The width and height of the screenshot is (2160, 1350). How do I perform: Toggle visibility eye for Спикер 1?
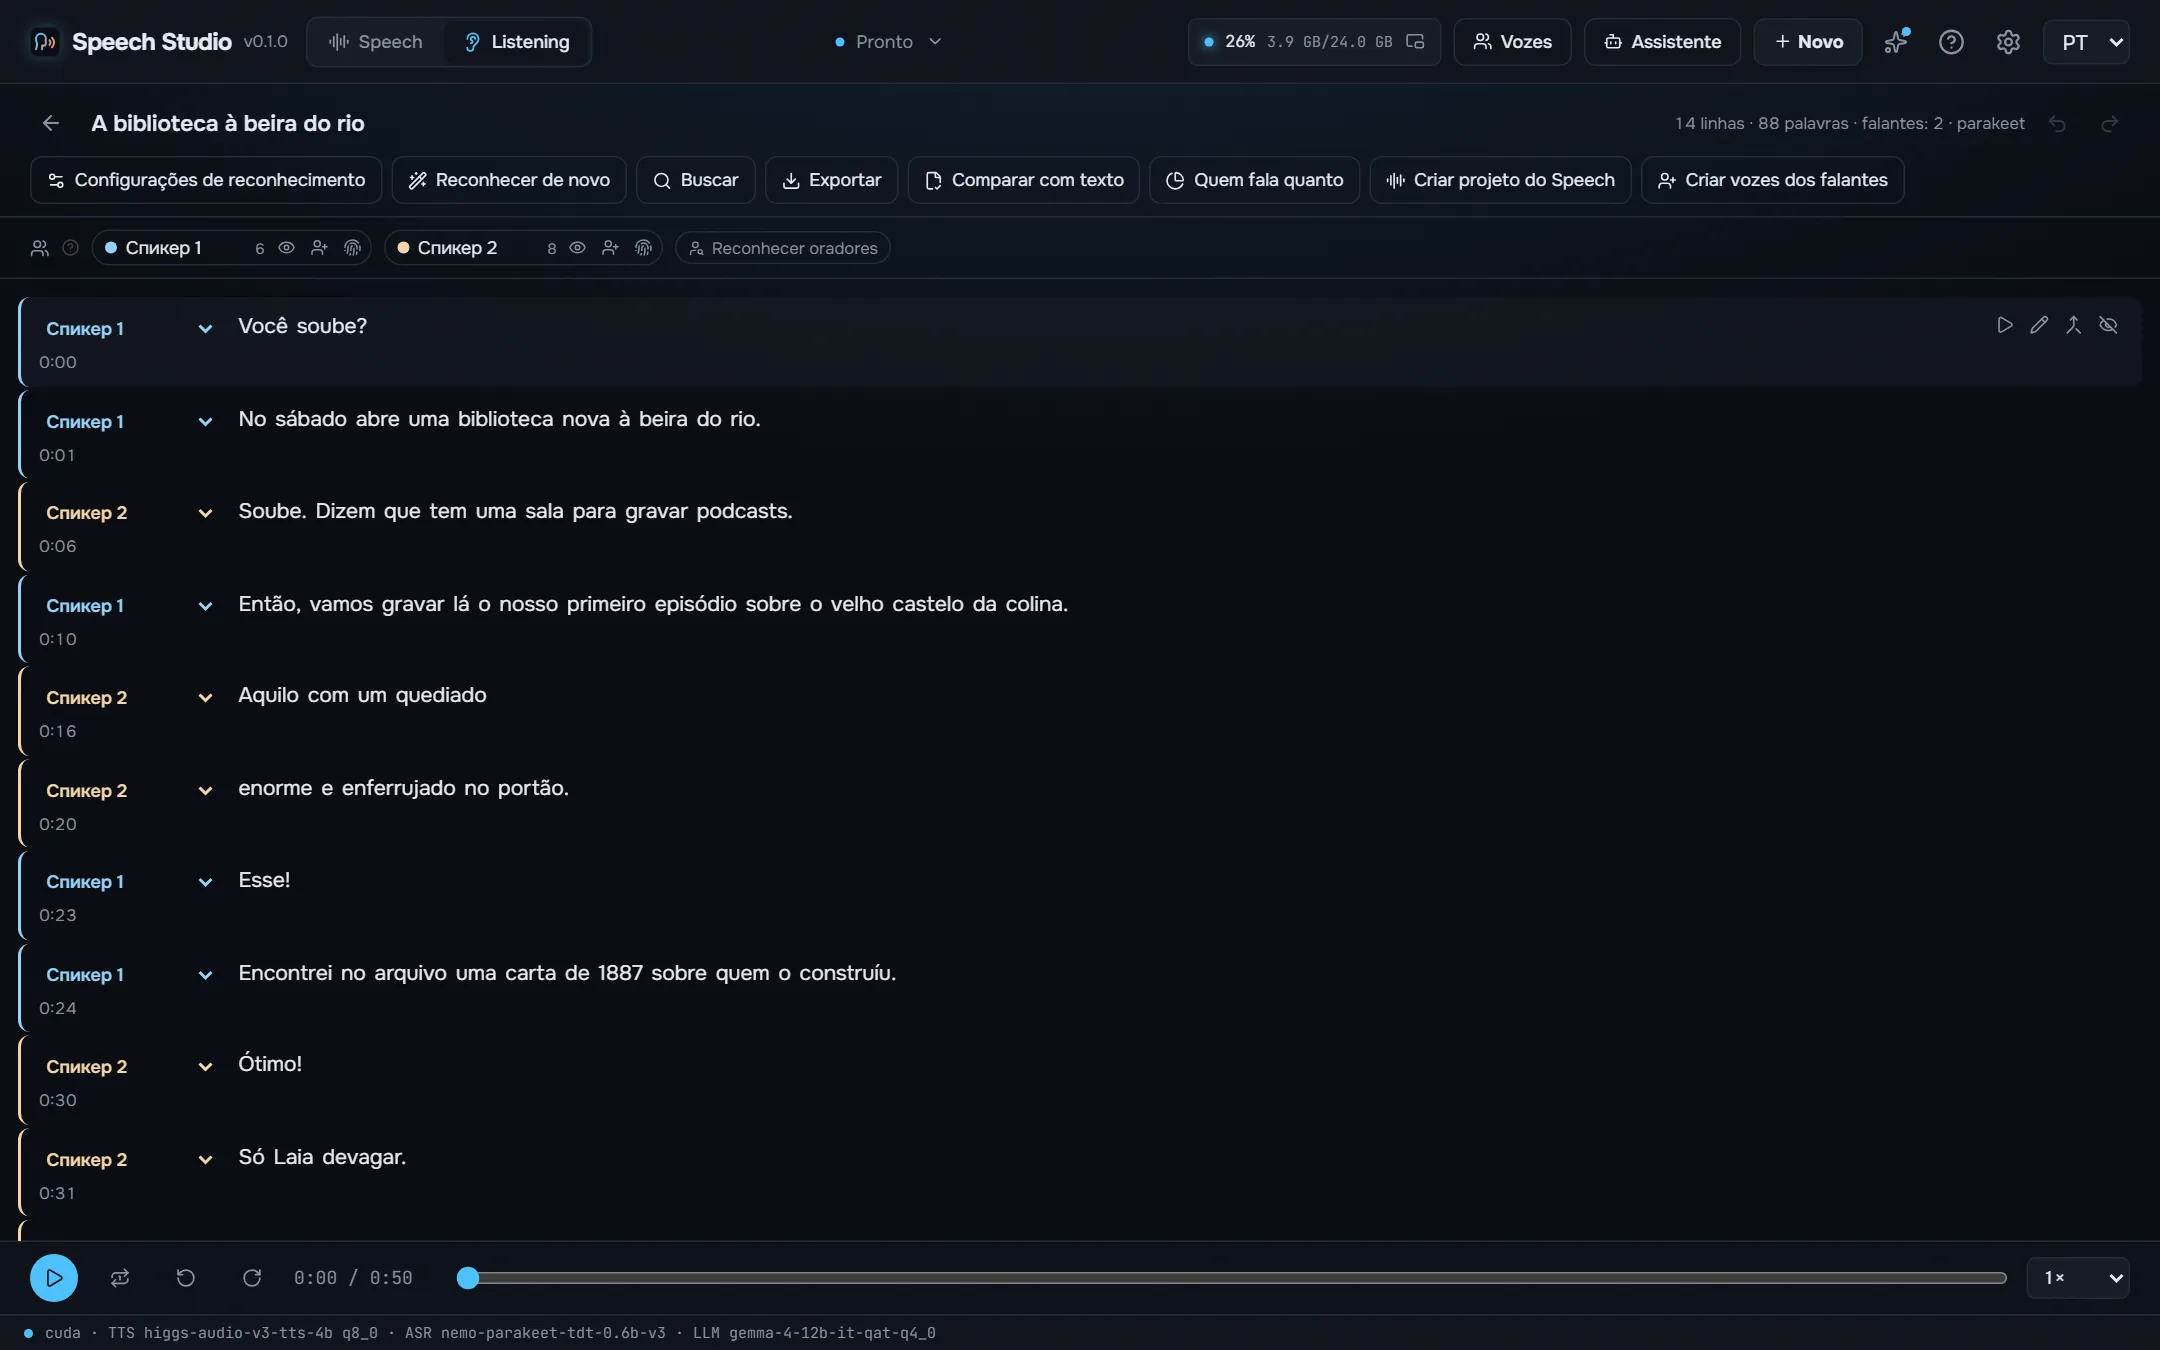(286, 248)
